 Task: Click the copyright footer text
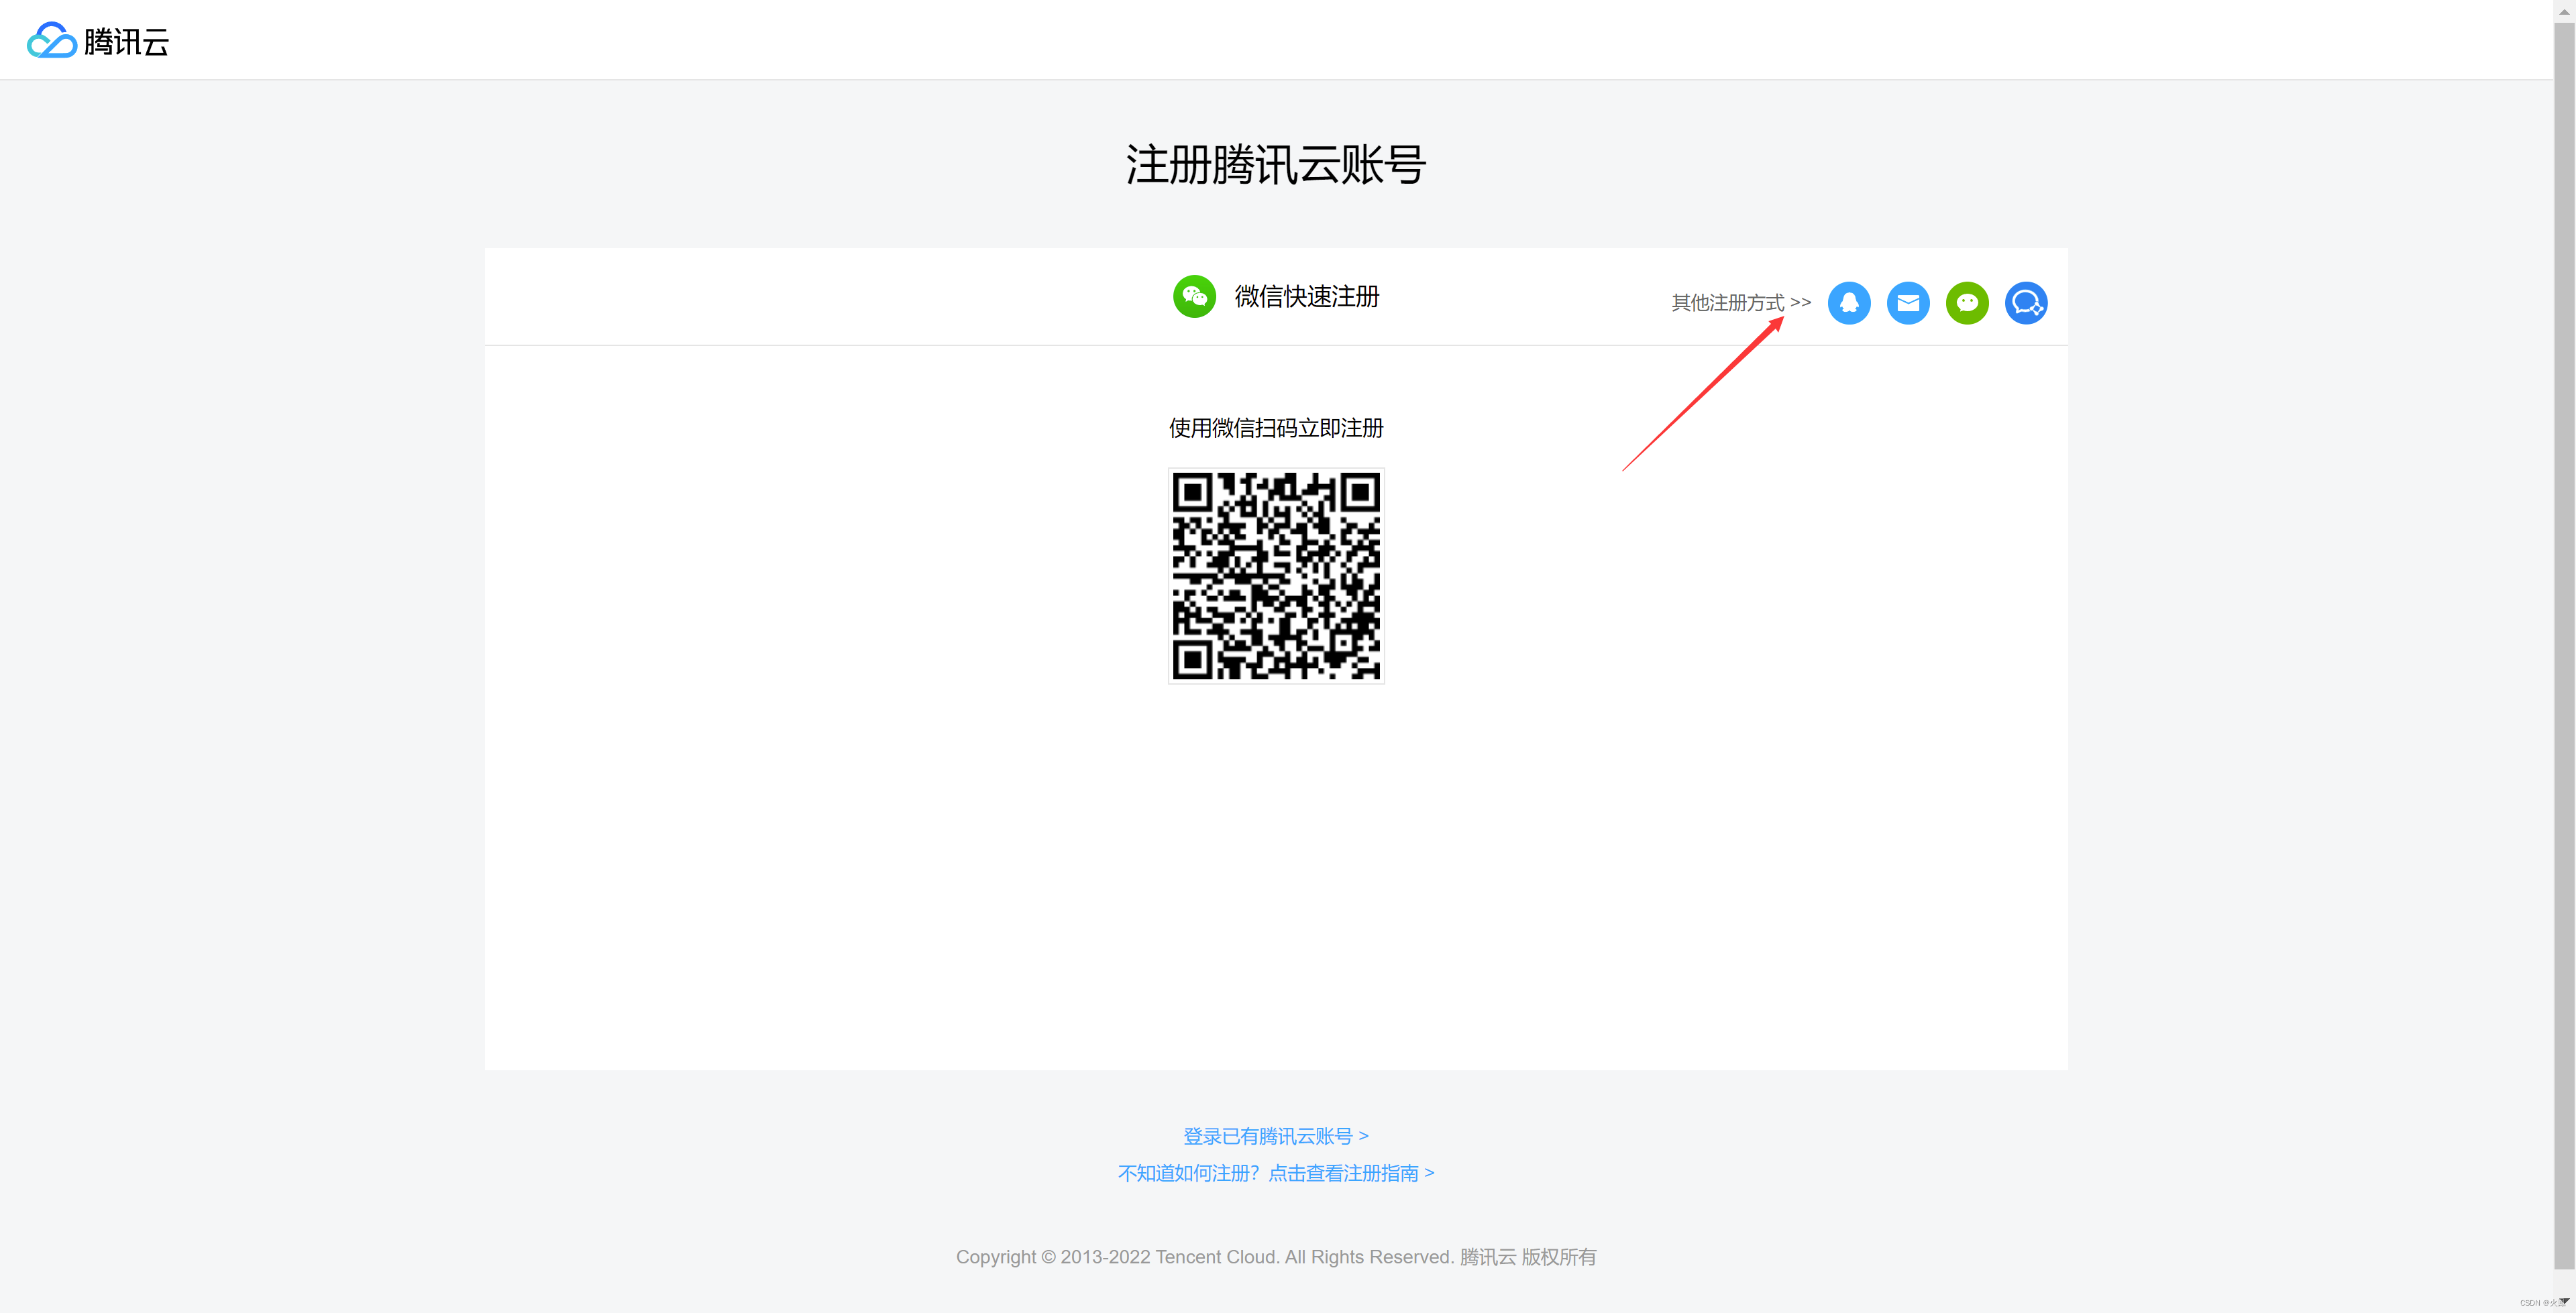1276,1257
